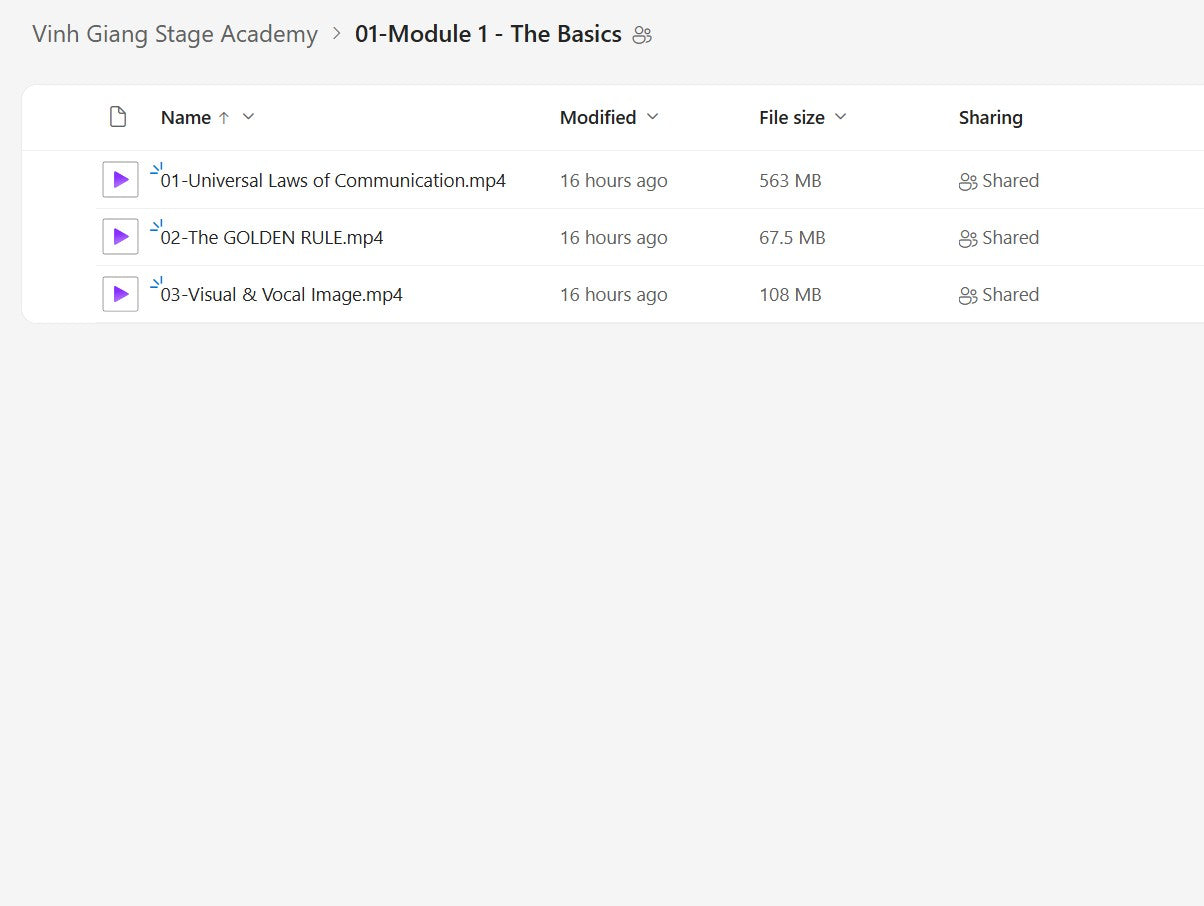The height and width of the screenshot is (906, 1204).
Task: Click the video icon for The GOLDEN RULE
Action: point(120,237)
